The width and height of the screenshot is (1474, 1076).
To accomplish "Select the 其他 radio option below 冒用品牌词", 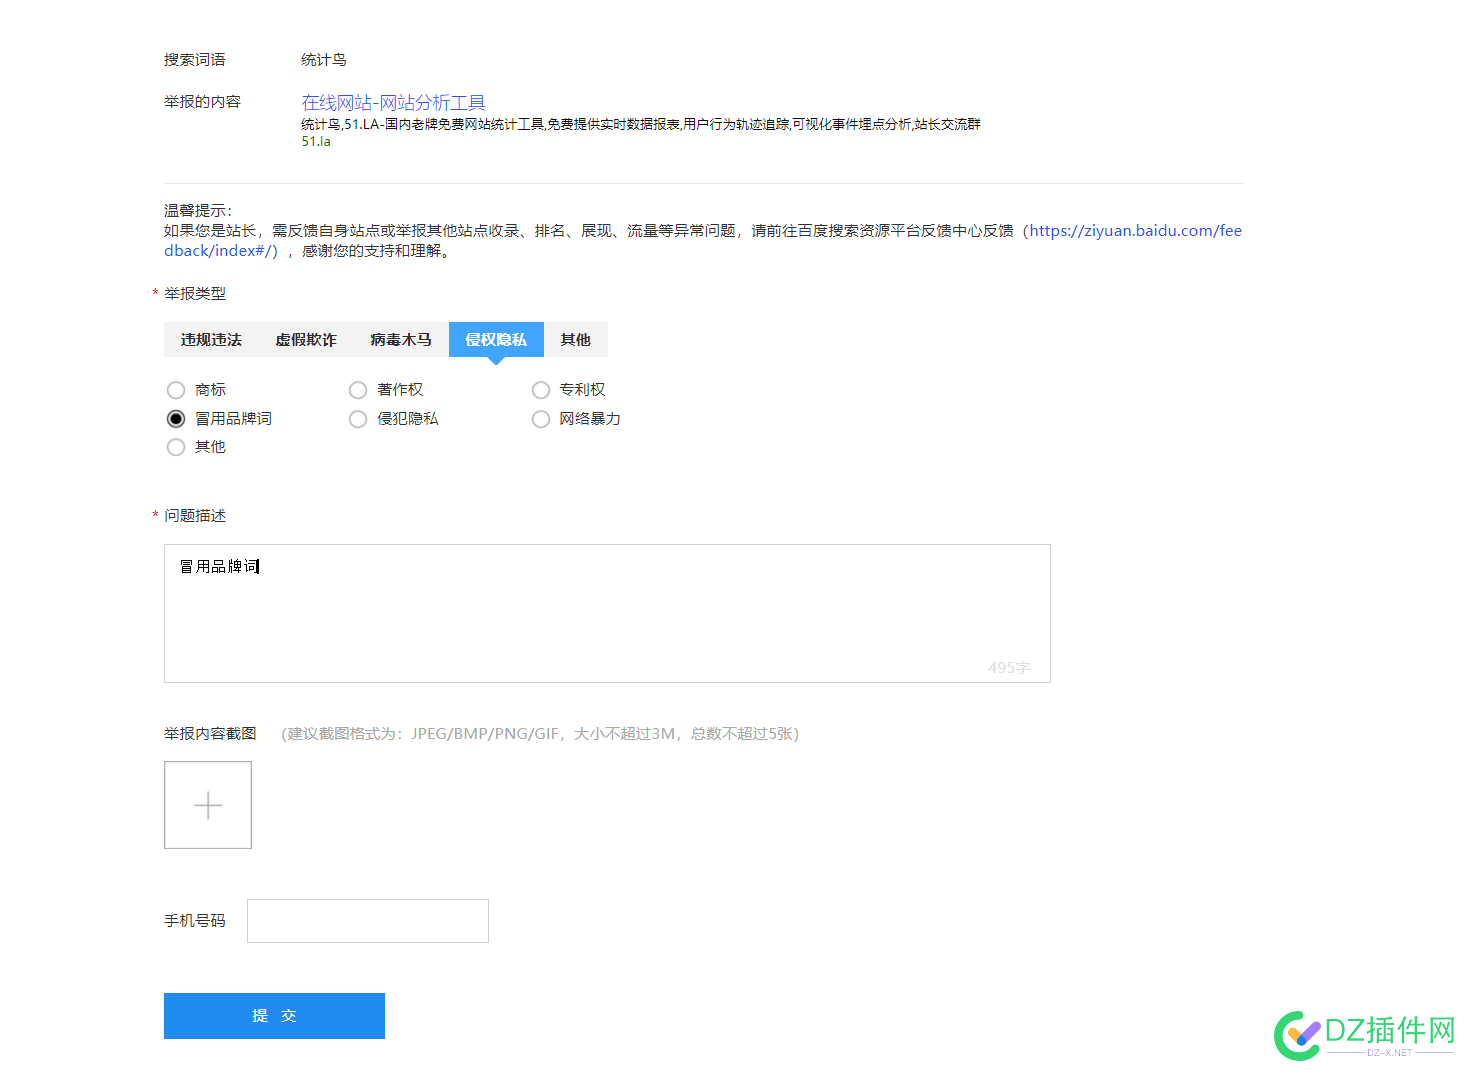I will [x=176, y=447].
